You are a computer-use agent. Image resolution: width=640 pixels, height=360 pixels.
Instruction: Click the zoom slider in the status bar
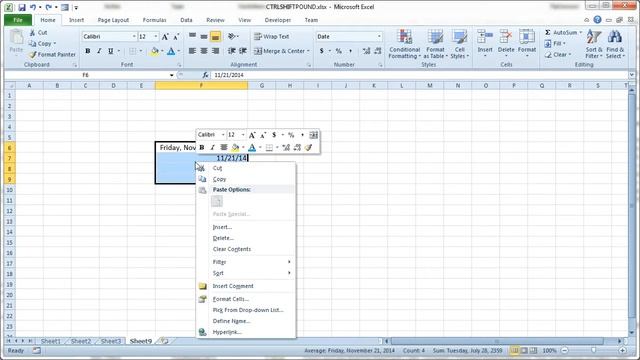[x=593, y=351]
